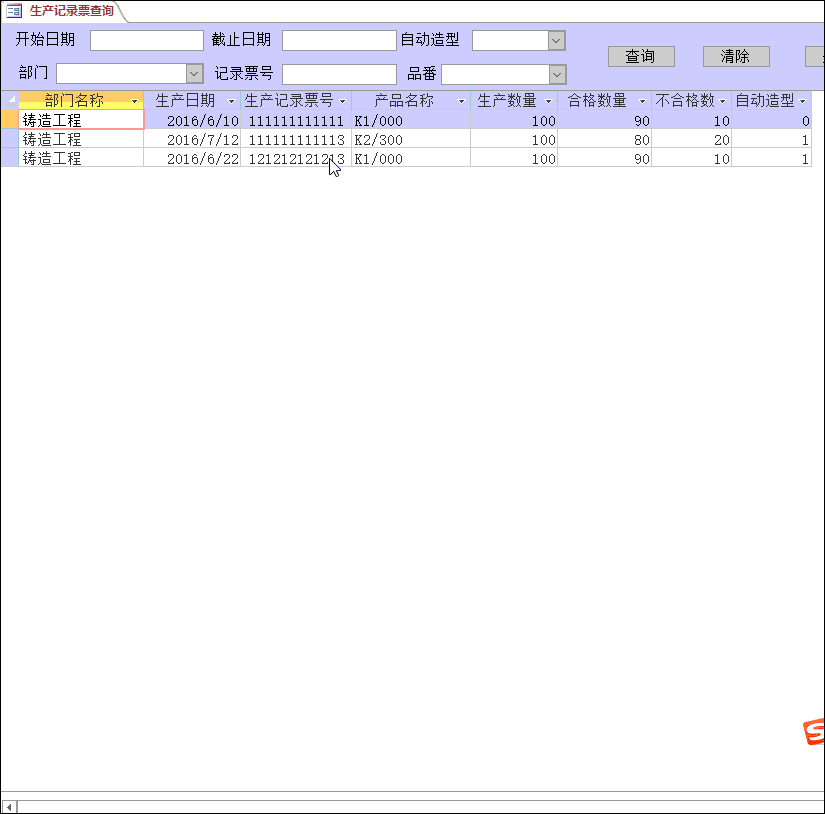The width and height of the screenshot is (825, 814).
Task: Open filter arrow on 不合格数 column
Action: (722, 101)
